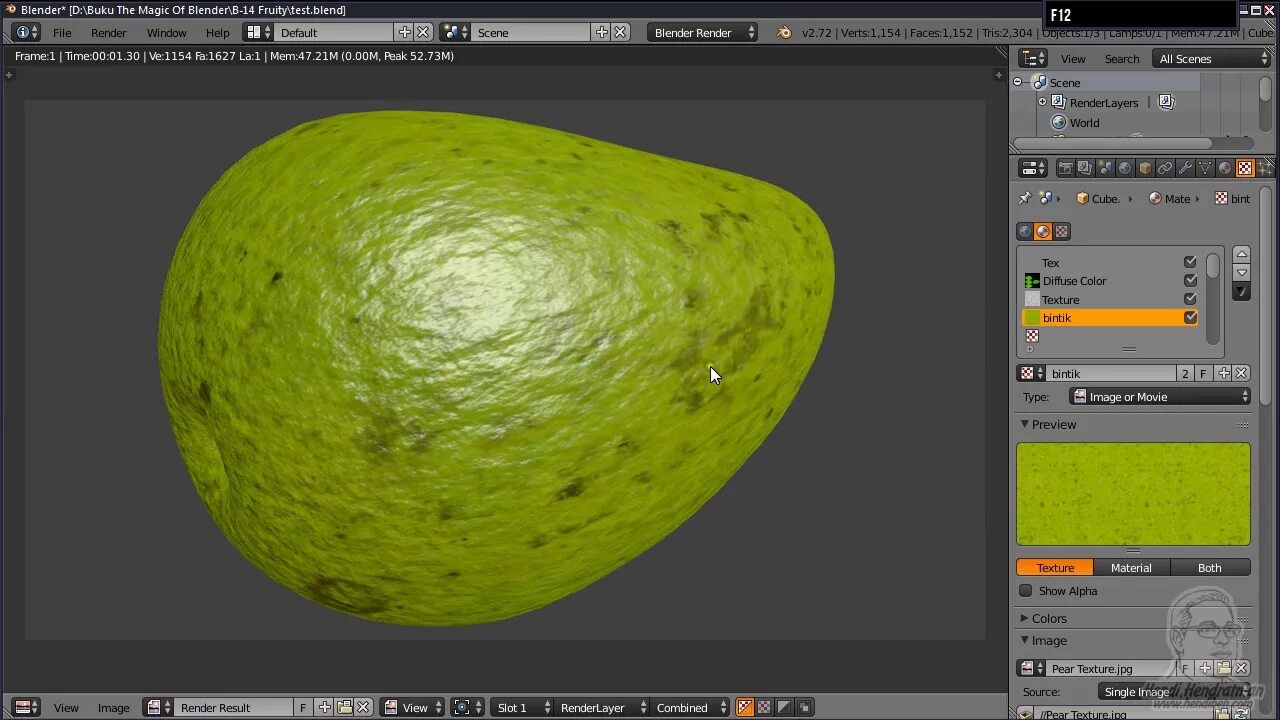Open texture Type Image or Movie dropdown
This screenshot has height=720, width=1280.
[1160, 397]
